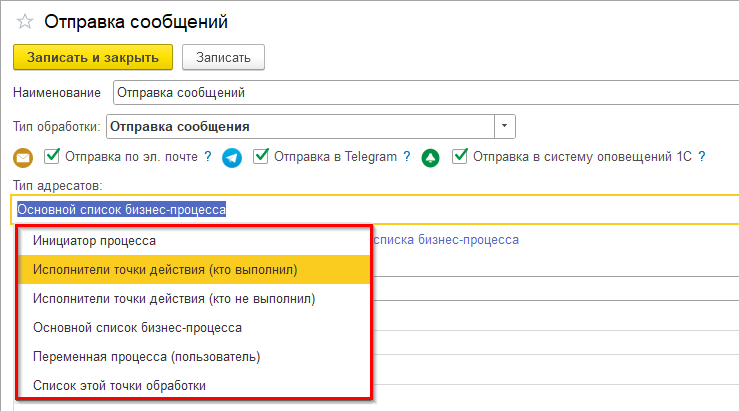Image resolution: width=739 pixels, height=411 pixels.
Task: Choose 'Исполнители точки действия (кто не выполнил)'
Action: click(x=174, y=298)
